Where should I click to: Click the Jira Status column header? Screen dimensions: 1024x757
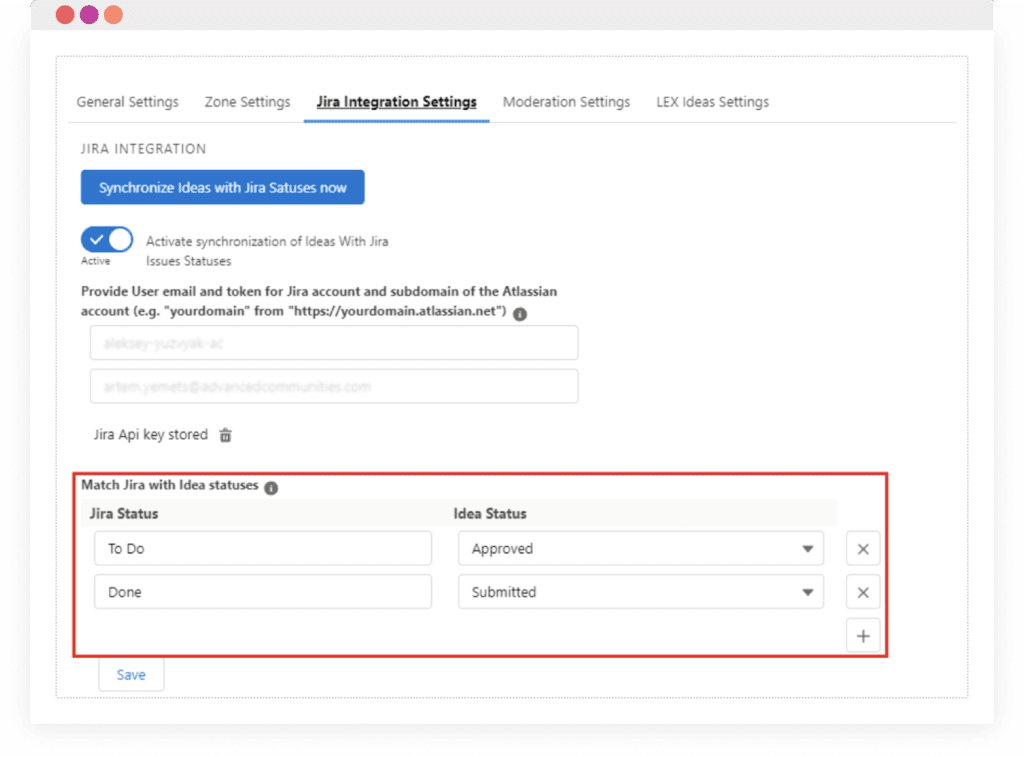point(124,513)
